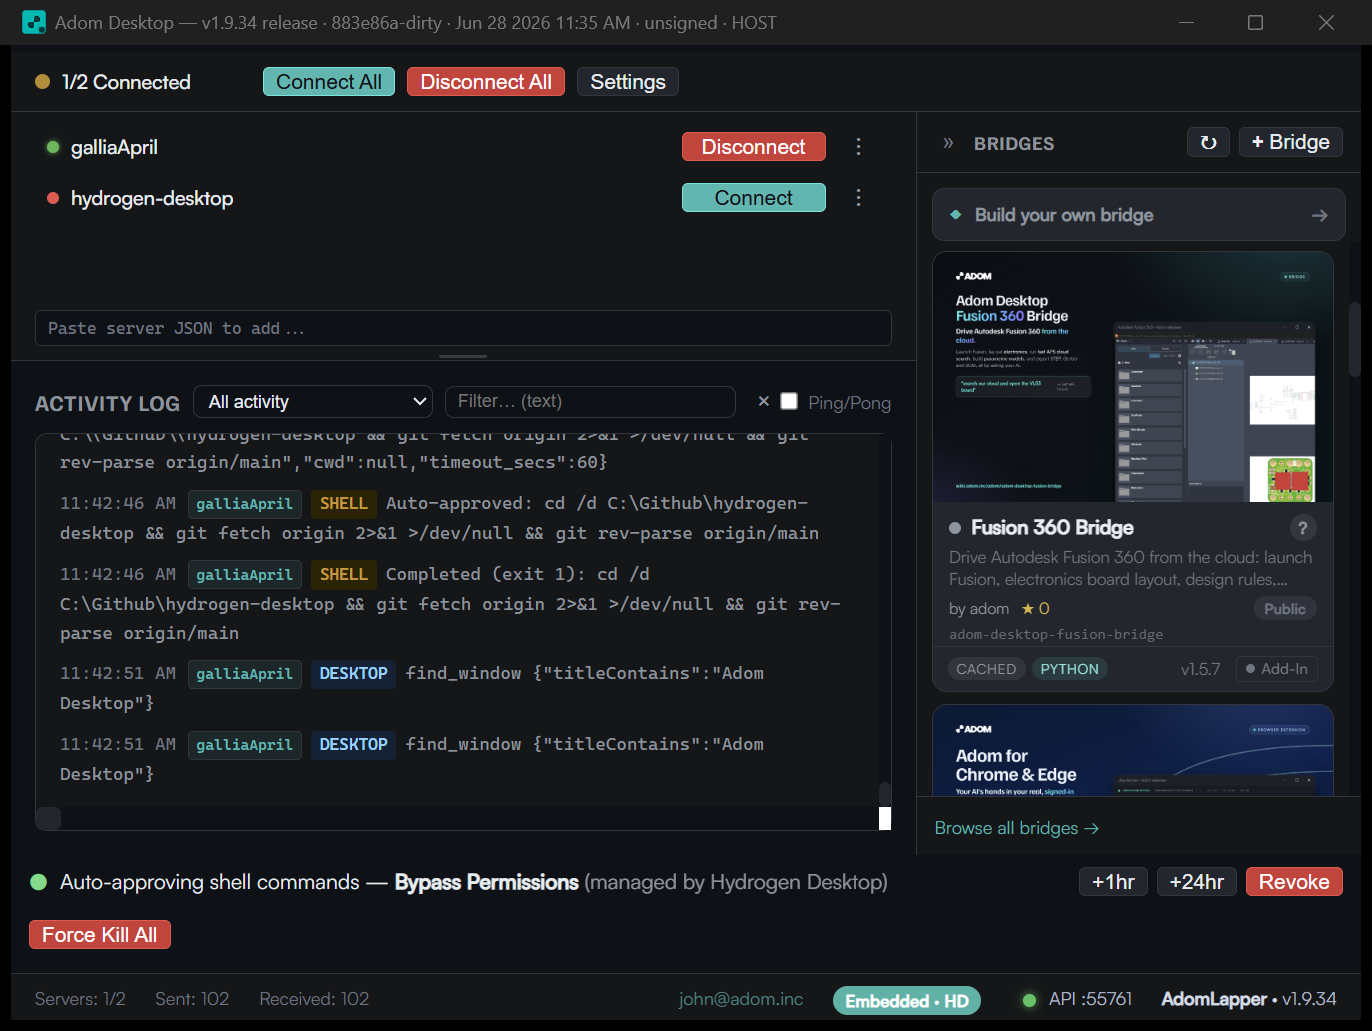Image resolution: width=1372 pixels, height=1031 pixels.
Task: Extend auto-approval by +1hr
Action: pyautogui.click(x=1113, y=882)
